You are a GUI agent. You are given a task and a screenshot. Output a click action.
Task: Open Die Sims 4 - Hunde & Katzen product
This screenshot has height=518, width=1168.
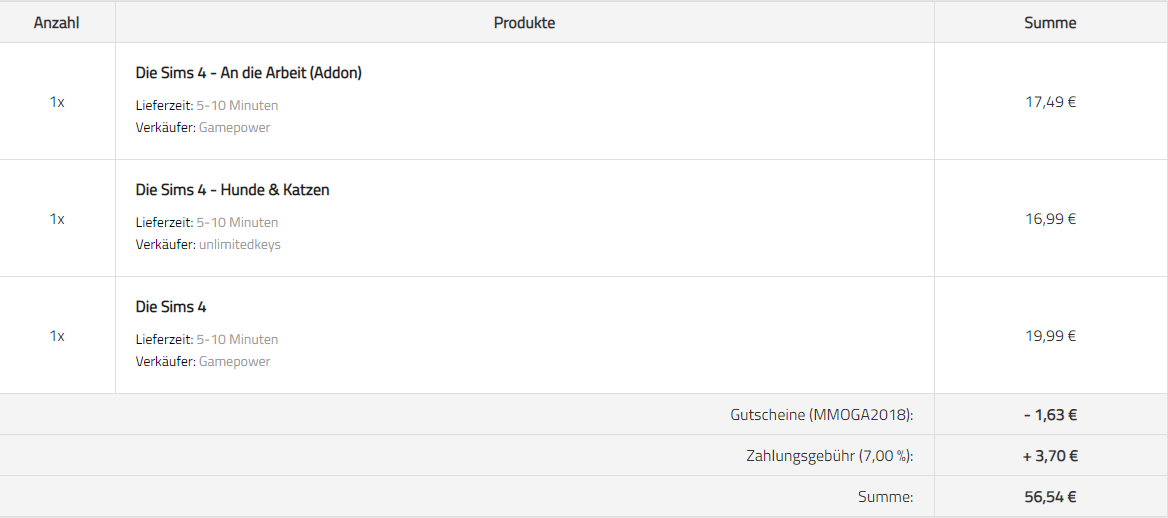click(x=232, y=190)
